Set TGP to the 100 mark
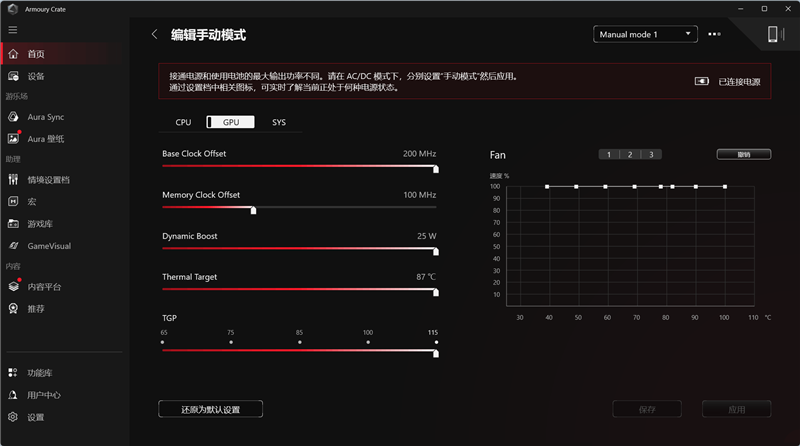The height and width of the screenshot is (446, 800). click(368, 342)
